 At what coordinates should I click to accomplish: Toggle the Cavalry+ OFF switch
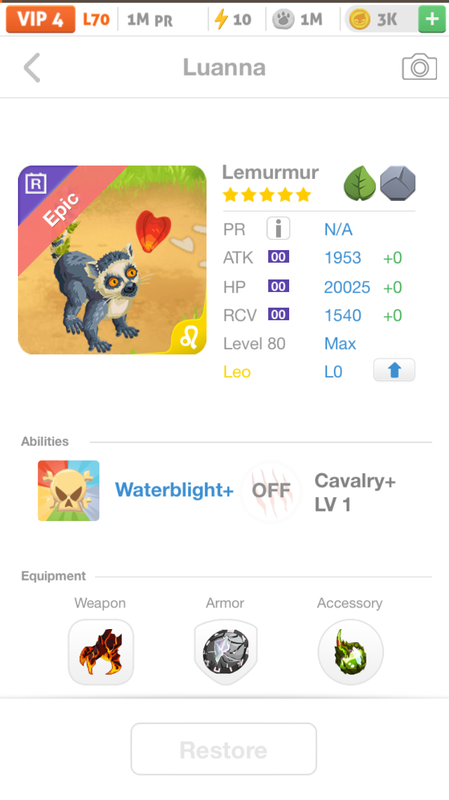pos(271,491)
